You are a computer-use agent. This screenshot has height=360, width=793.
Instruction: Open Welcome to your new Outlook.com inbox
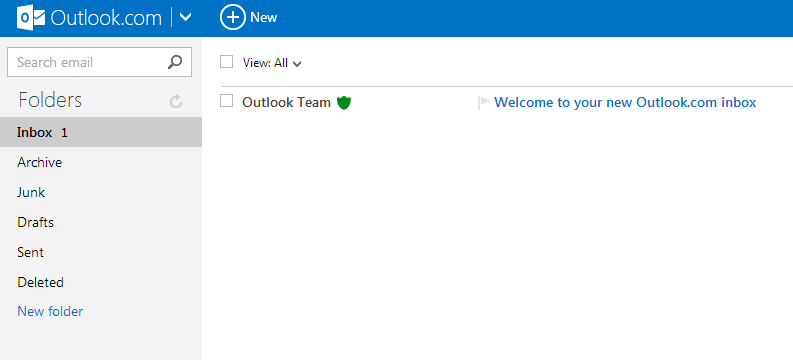tap(625, 103)
